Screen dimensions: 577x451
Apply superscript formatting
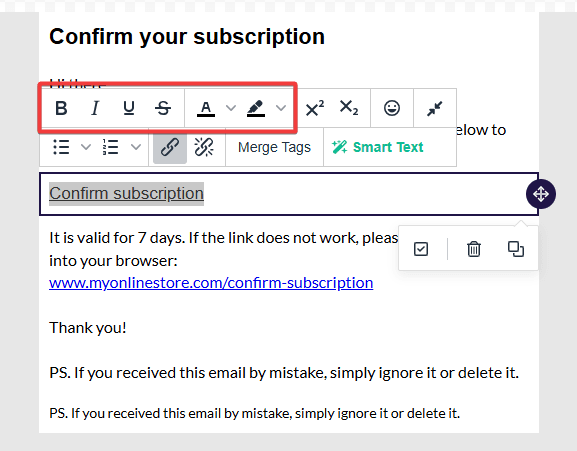click(x=315, y=108)
